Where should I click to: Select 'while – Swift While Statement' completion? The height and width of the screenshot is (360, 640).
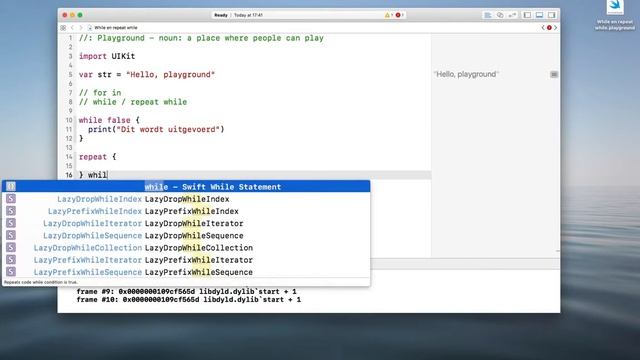(x=186, y=187)
